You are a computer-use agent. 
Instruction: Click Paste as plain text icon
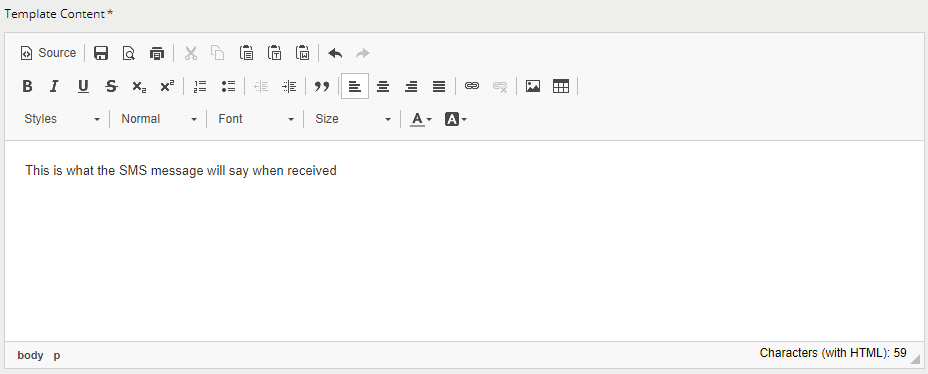275,53
